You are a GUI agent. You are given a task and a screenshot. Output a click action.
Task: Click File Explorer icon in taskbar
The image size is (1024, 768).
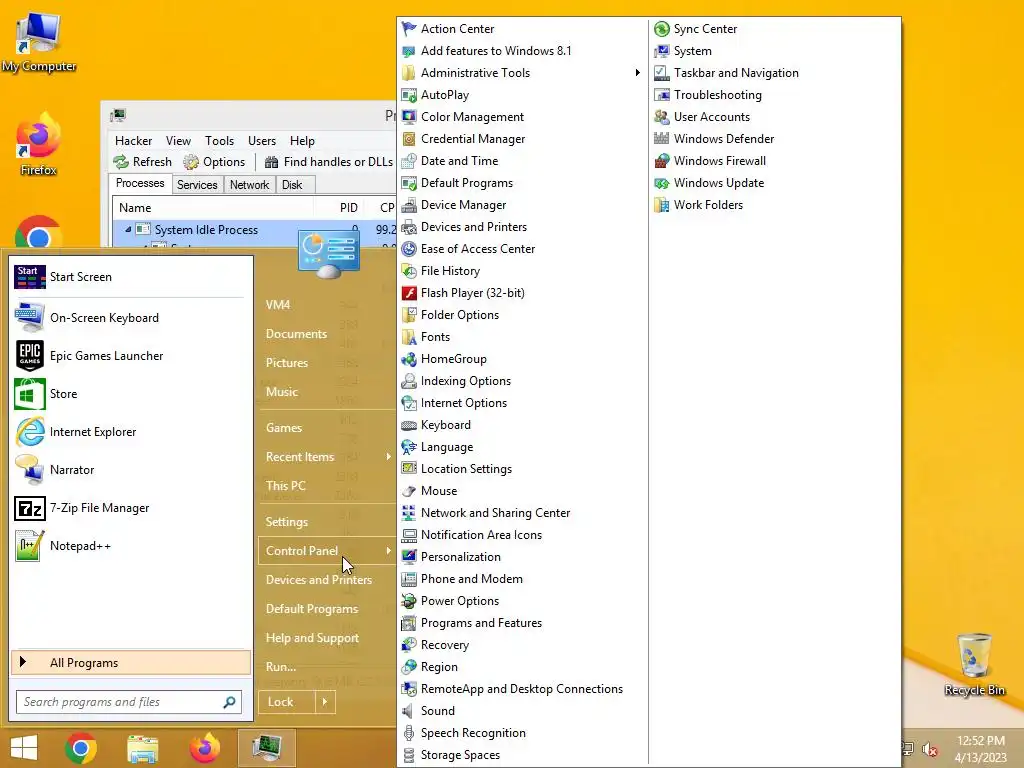(x=142, y=748)
